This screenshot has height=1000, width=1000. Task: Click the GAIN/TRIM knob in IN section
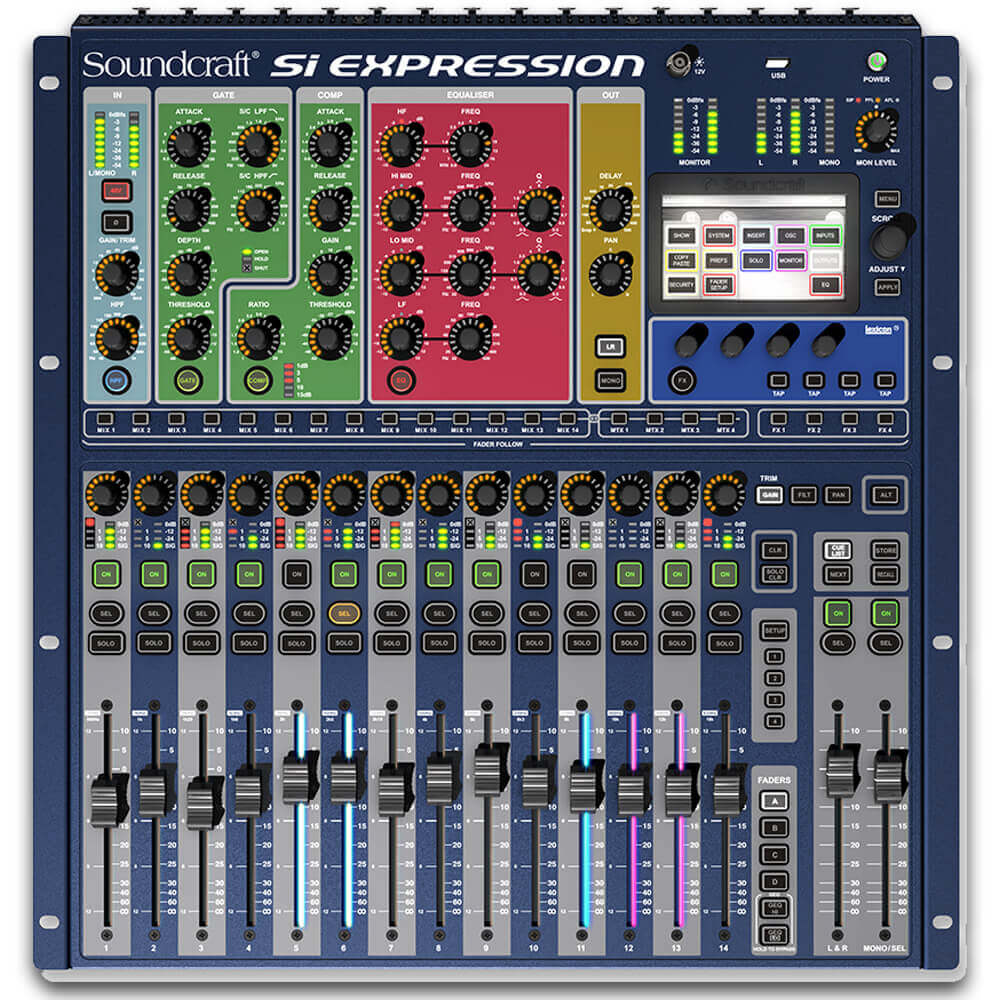pos(117,272)
